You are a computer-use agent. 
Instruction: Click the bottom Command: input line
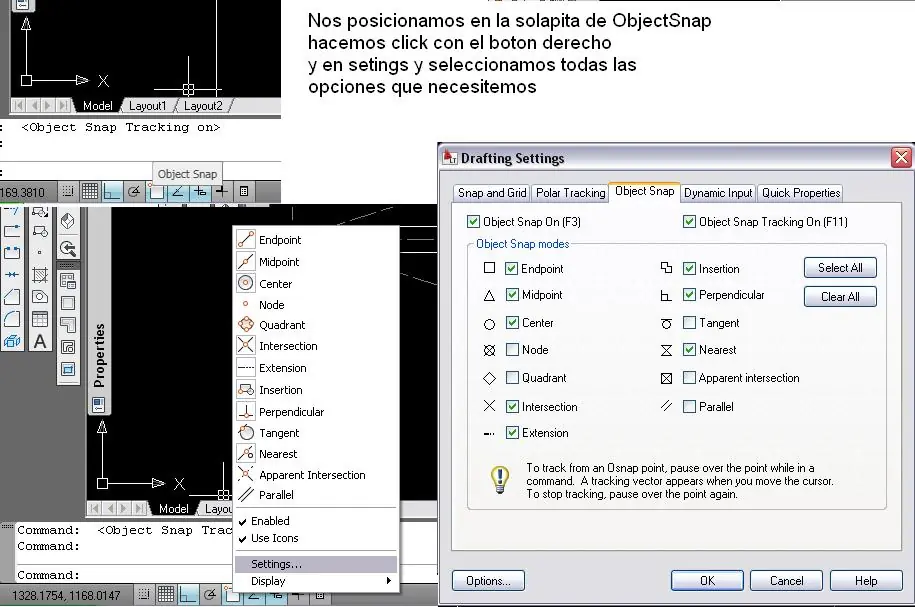(124, 575)
